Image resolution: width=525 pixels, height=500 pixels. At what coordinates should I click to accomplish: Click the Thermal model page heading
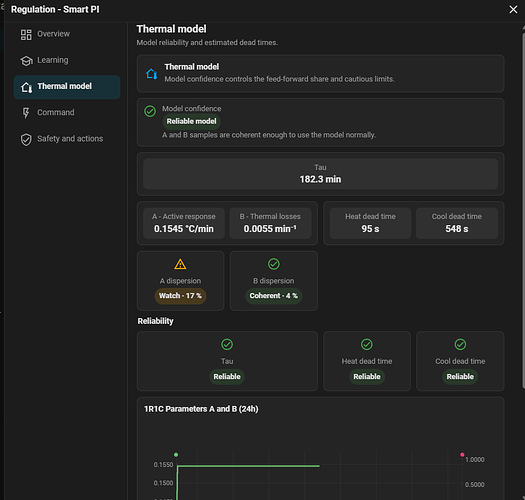point(171,29)
